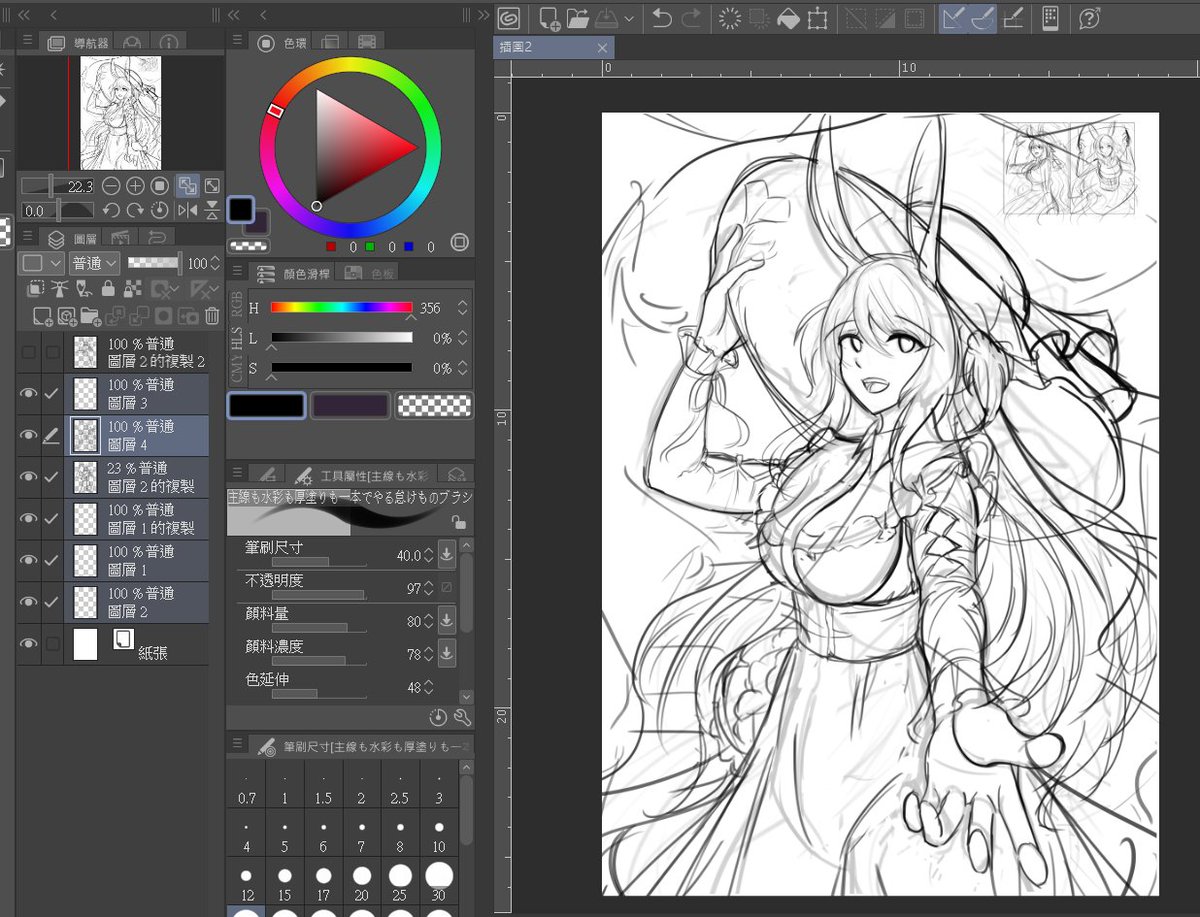Viewport: 1200px width, 917px height.
Task: Reset canvas rotation icon
Action: 159,210
